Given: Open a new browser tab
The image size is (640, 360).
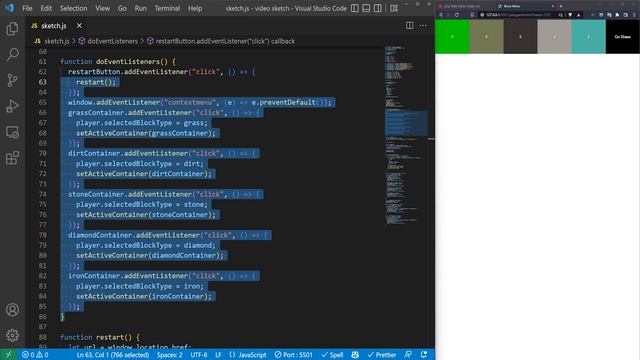Looking at the screenshot, I should pyautogui.click(x=561, y=6).
